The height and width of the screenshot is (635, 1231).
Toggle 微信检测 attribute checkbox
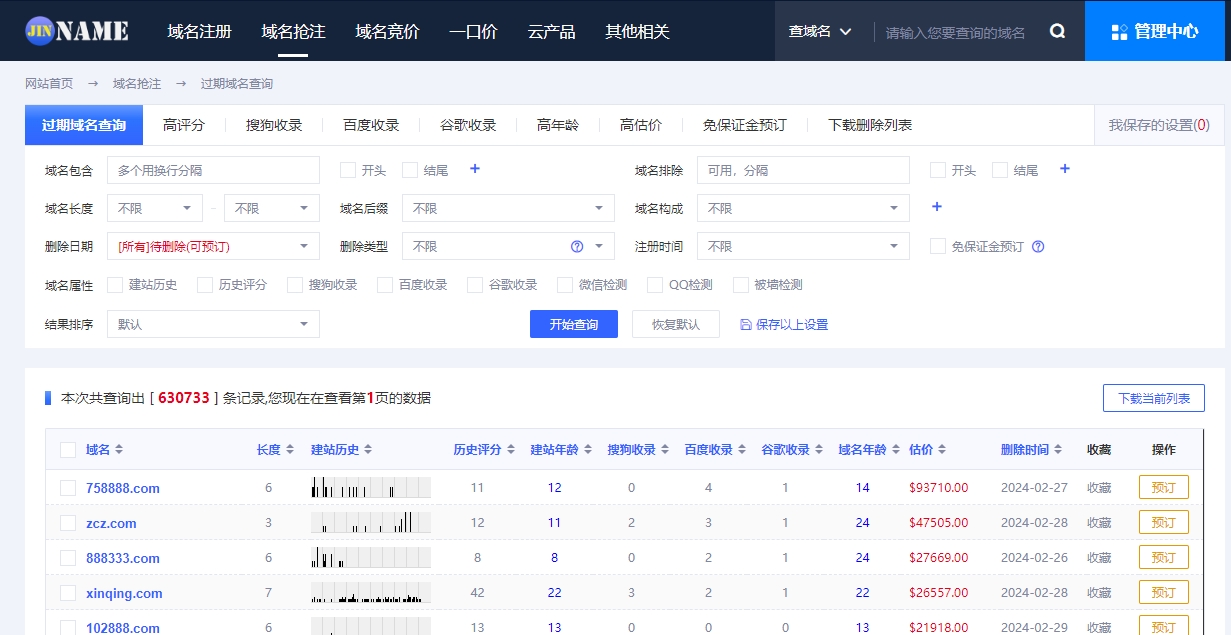click(565, 285)
